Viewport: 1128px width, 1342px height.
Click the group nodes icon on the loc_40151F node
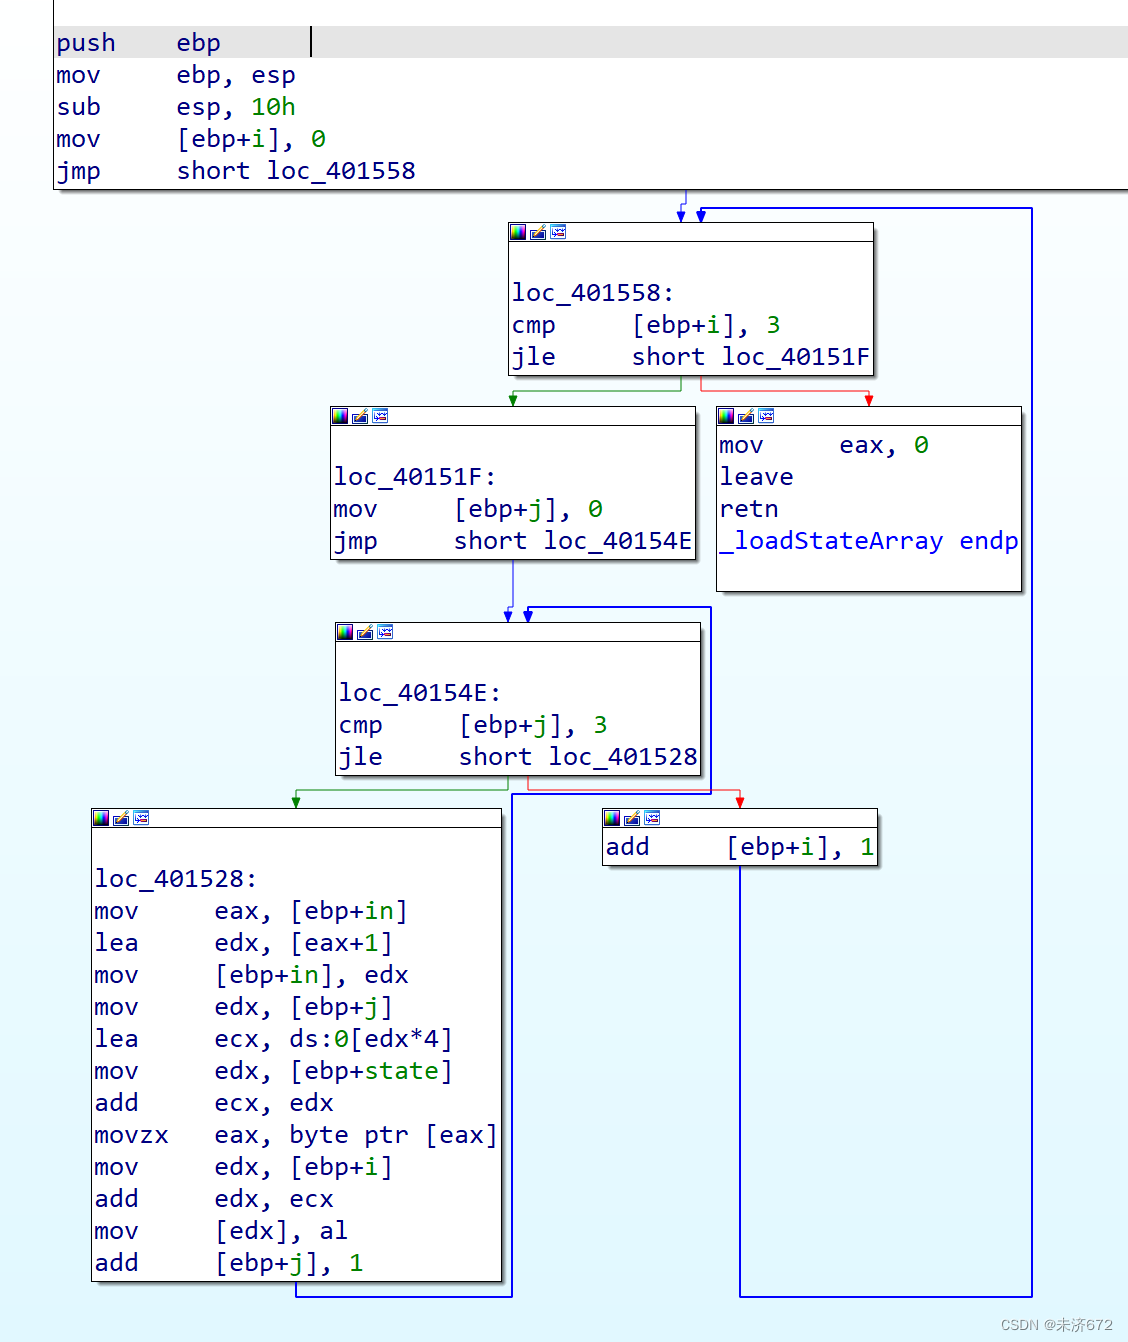click(x=380, y=416)
